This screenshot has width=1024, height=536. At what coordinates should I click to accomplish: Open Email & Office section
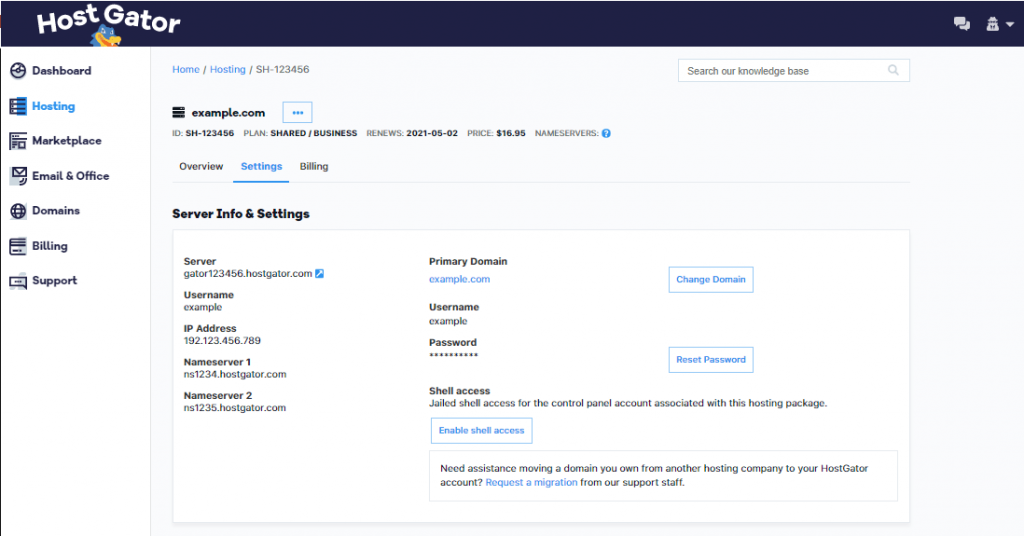(x=71, y=176)
